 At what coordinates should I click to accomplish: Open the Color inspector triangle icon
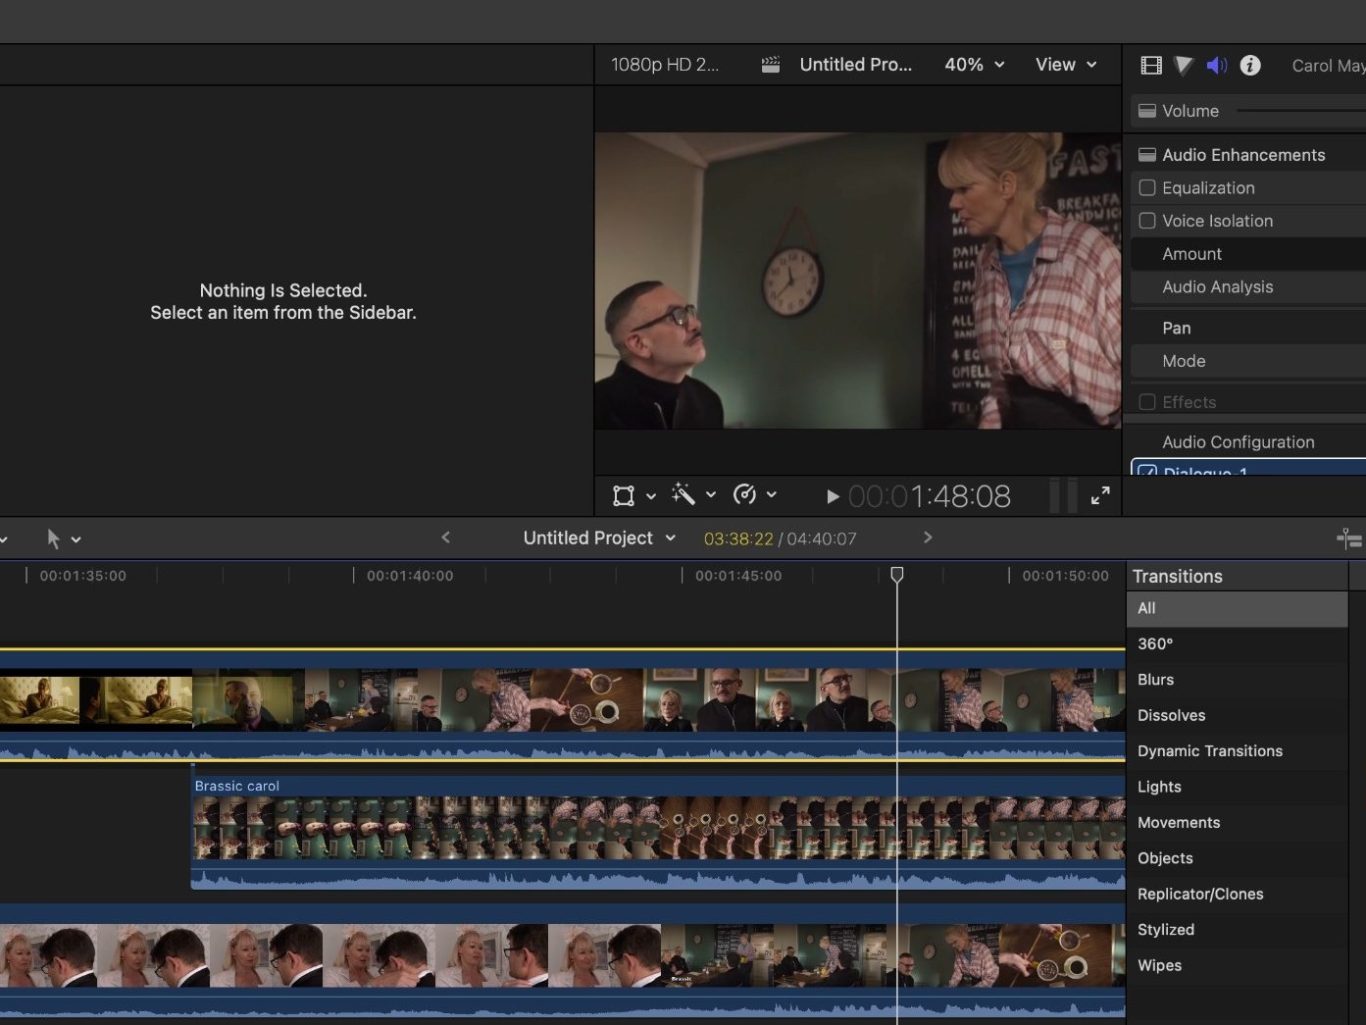(x=1184, y=65)
